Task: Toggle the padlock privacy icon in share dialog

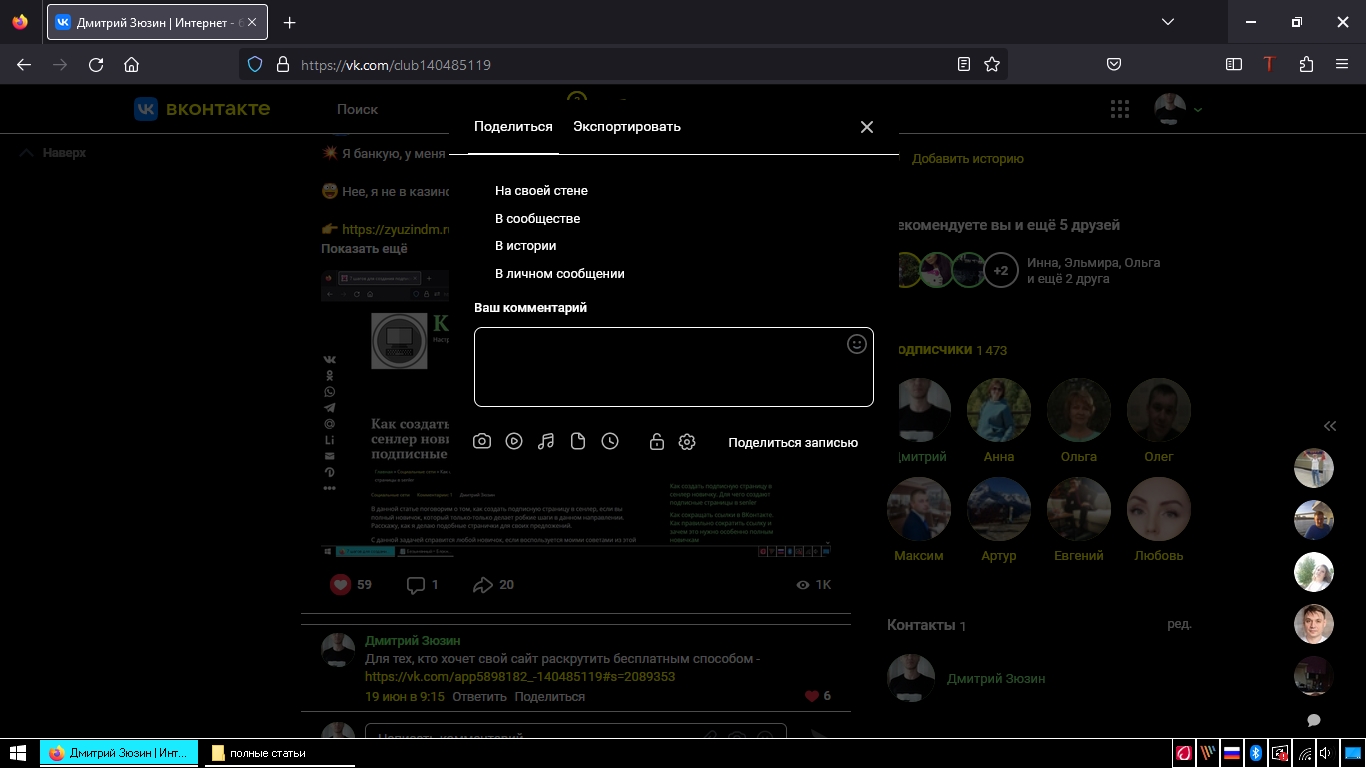Action: point(657,441)
